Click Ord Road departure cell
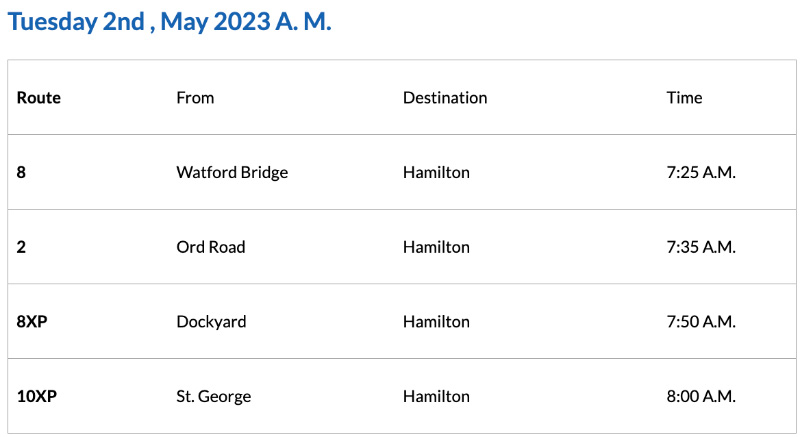 (210, 247)
